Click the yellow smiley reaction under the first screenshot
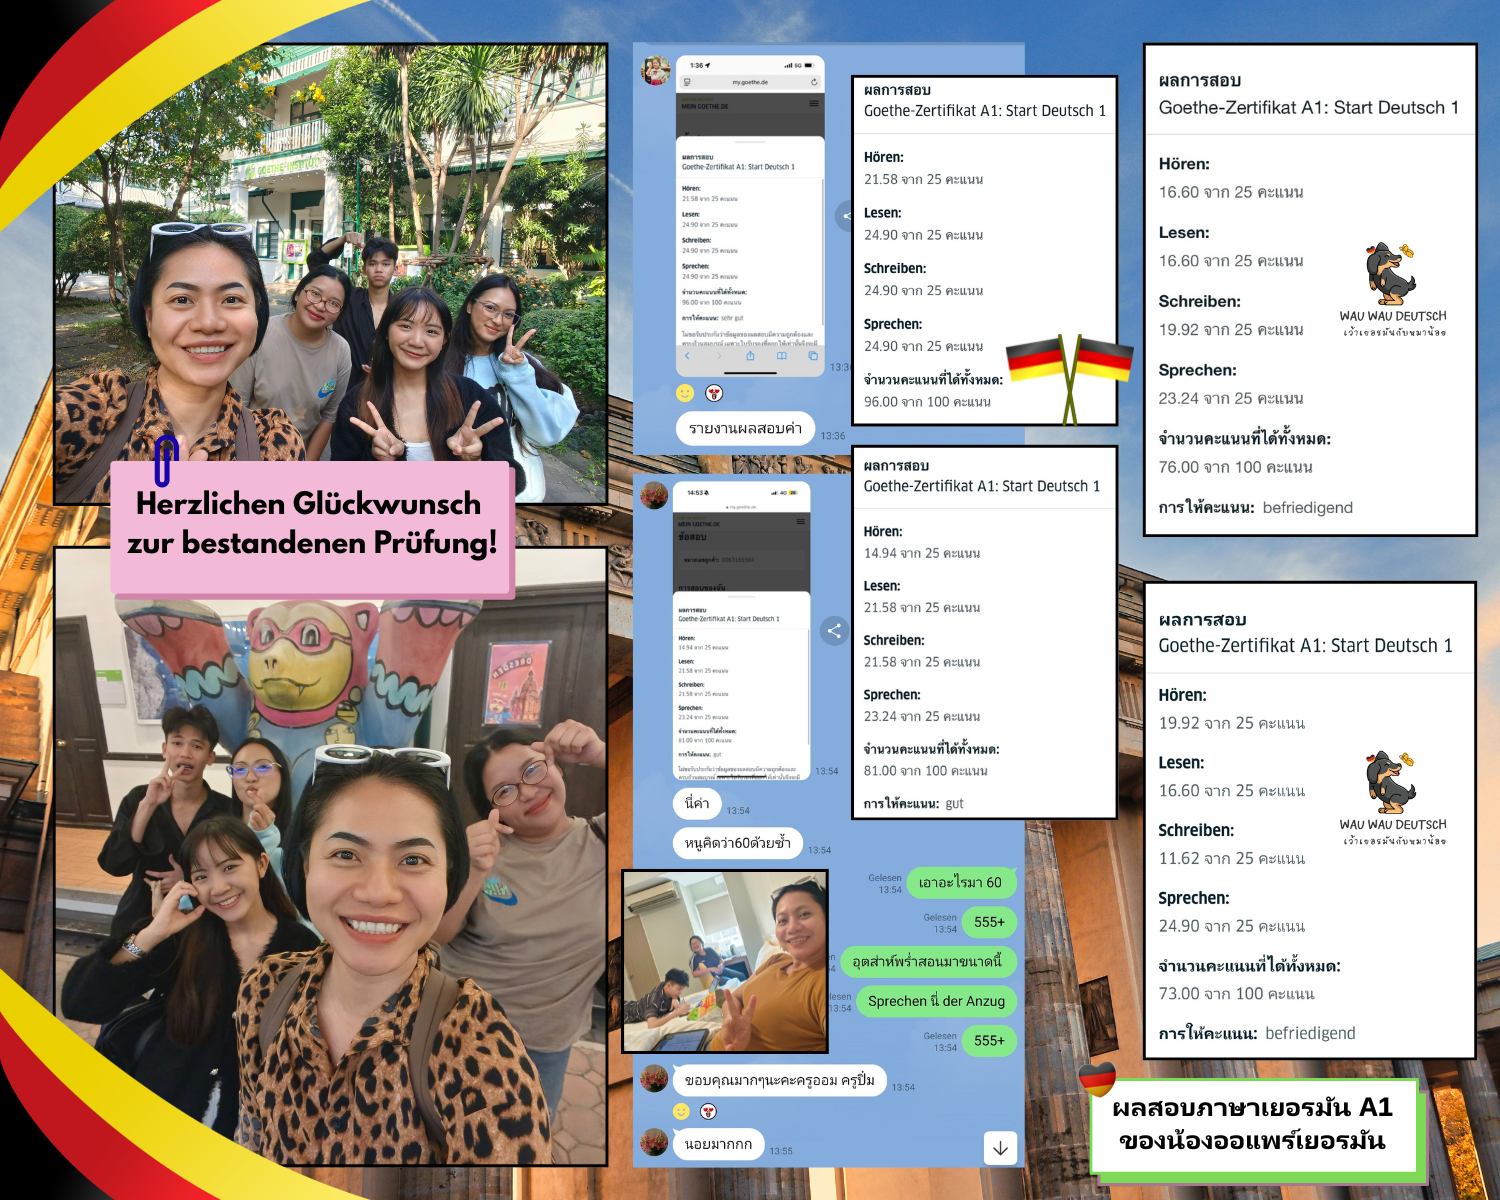 685,393
